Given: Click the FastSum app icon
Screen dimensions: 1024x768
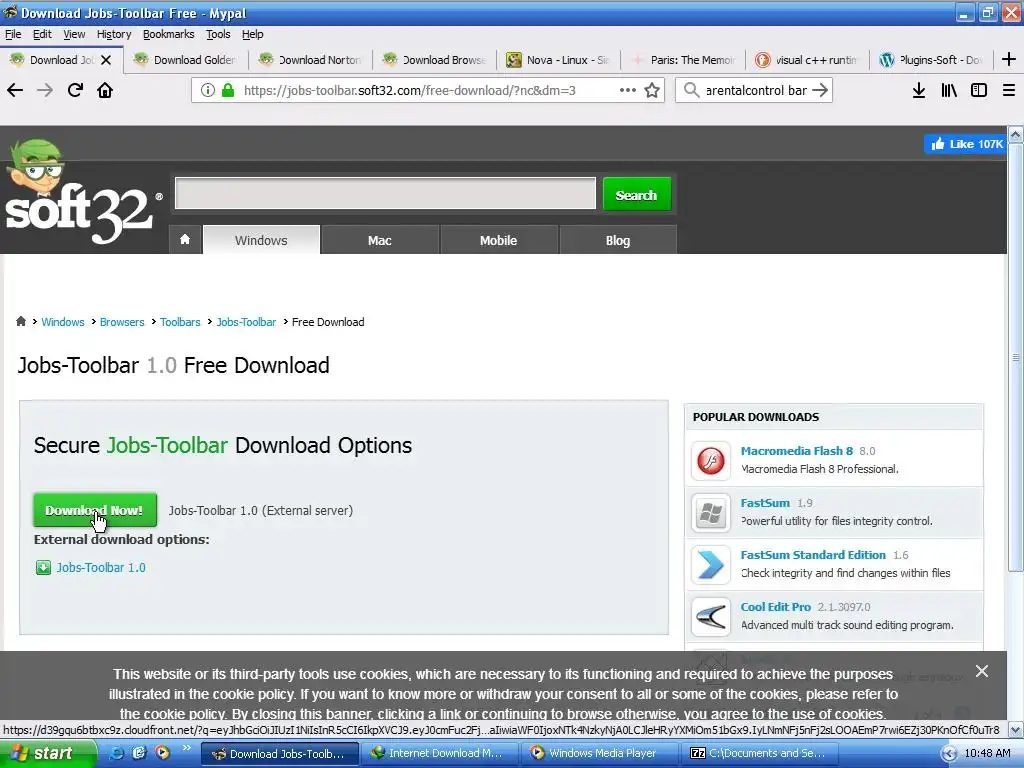Looking at the screenshot, I should 711,513.
